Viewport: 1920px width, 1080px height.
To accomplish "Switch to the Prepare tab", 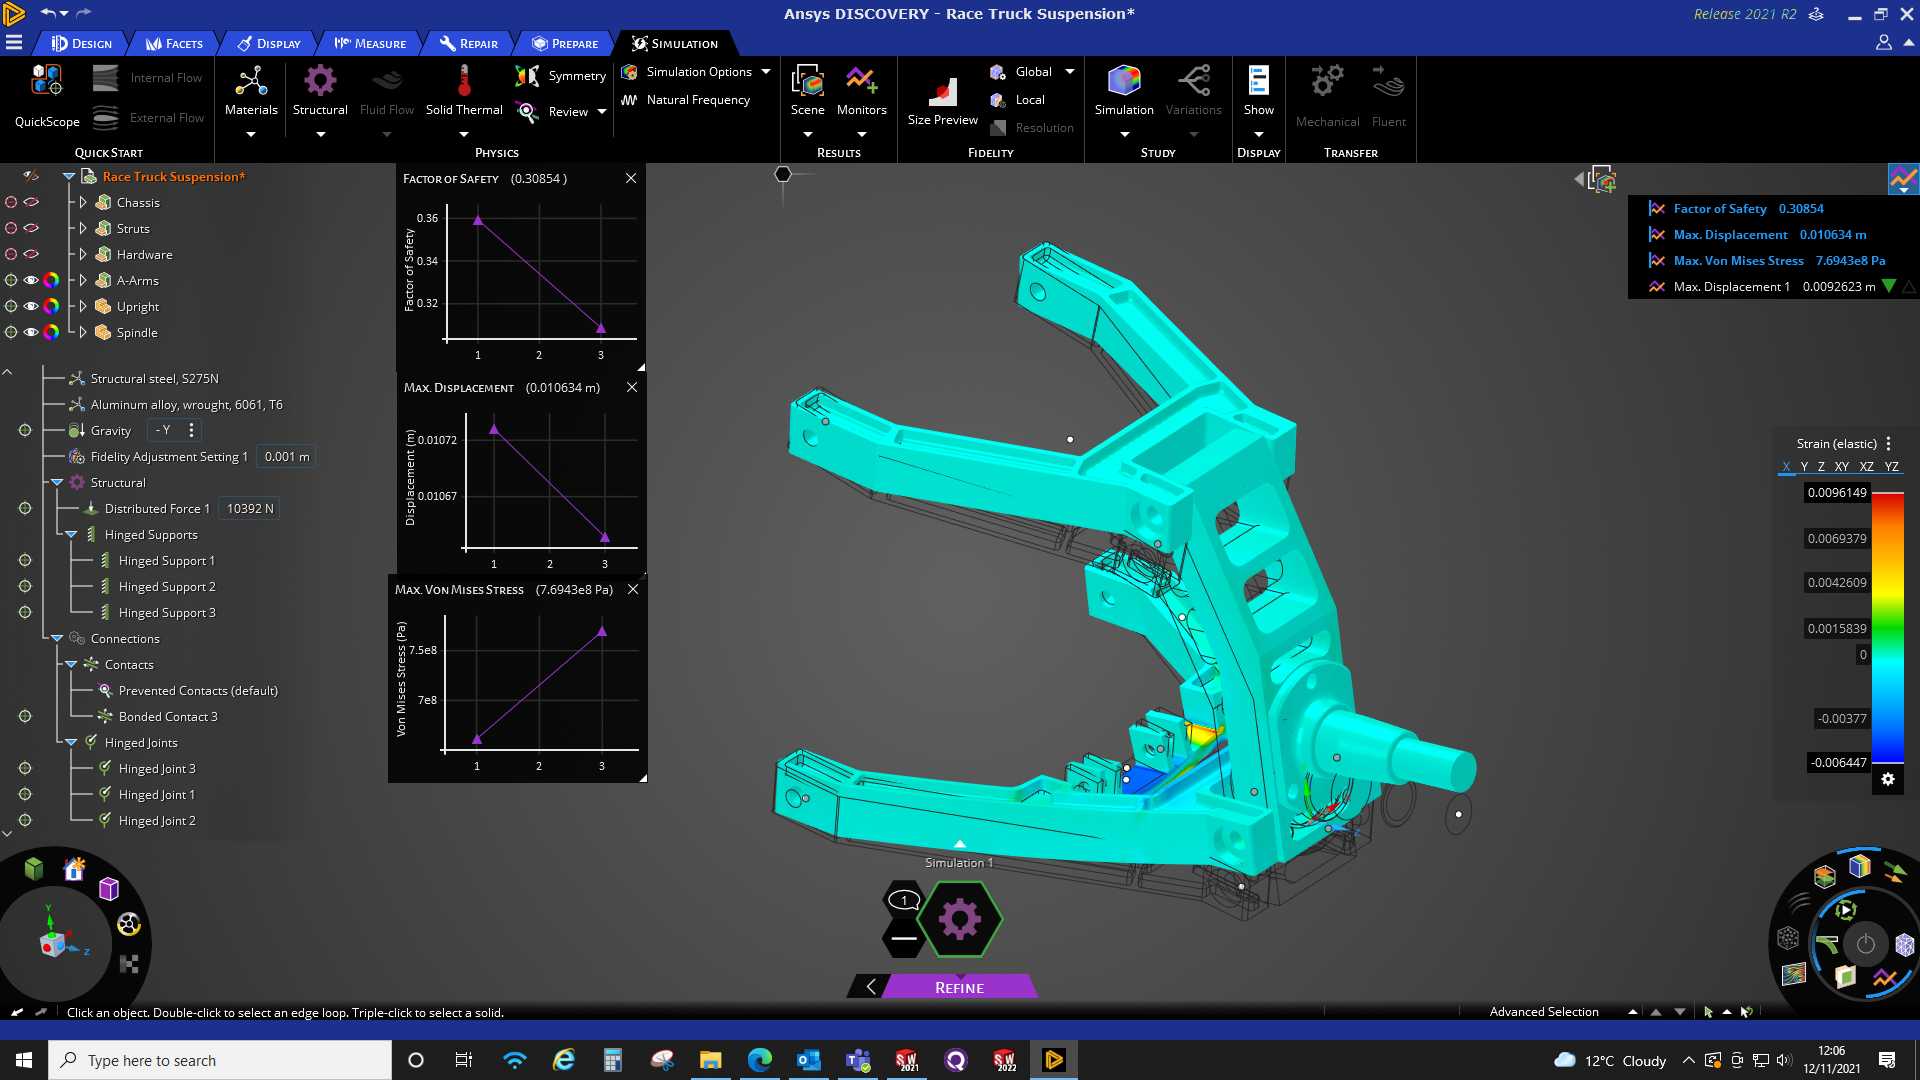I will (565, 43).
